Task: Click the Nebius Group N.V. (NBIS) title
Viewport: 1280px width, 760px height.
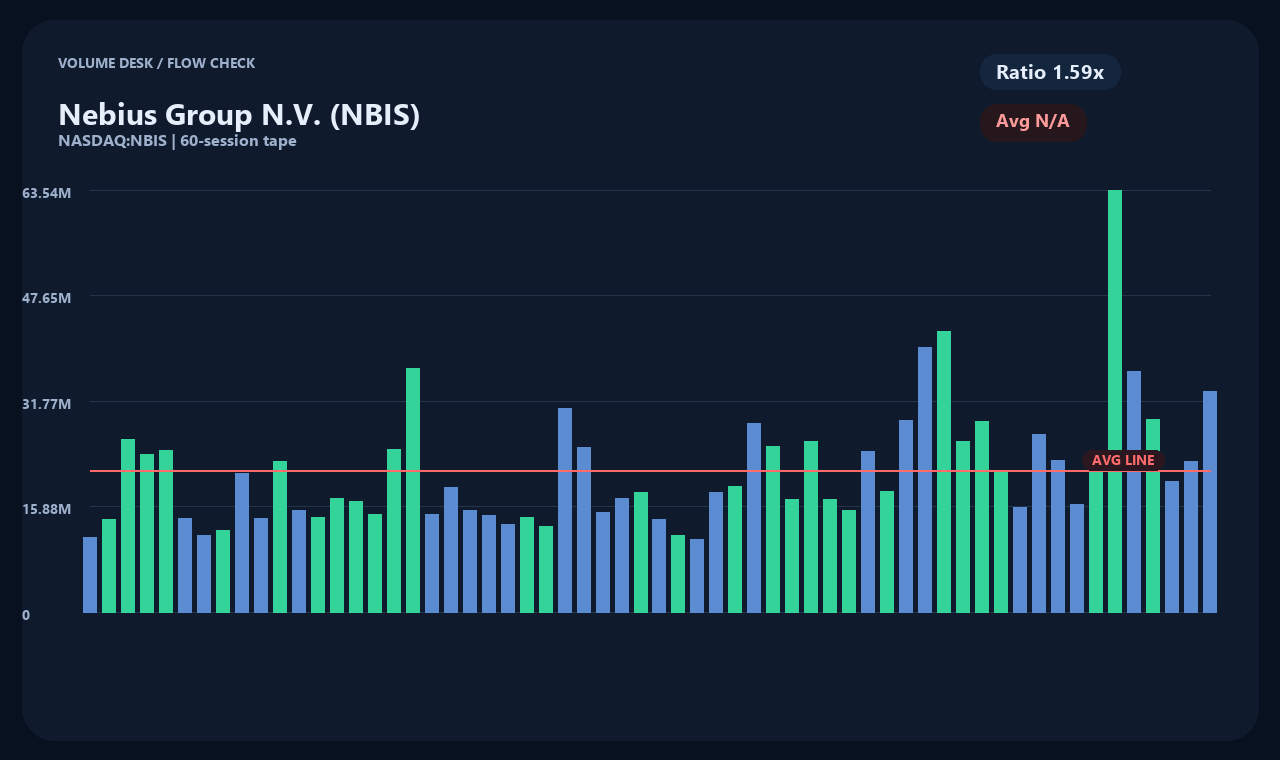Action: [x=239, y=114]
